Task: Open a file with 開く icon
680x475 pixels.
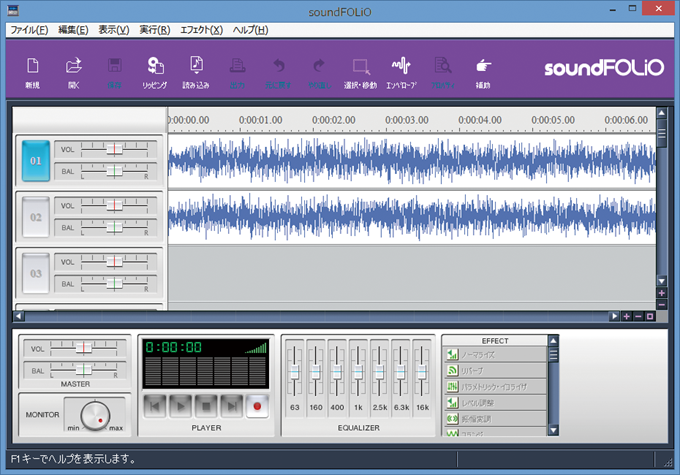Action: (74, 72)
